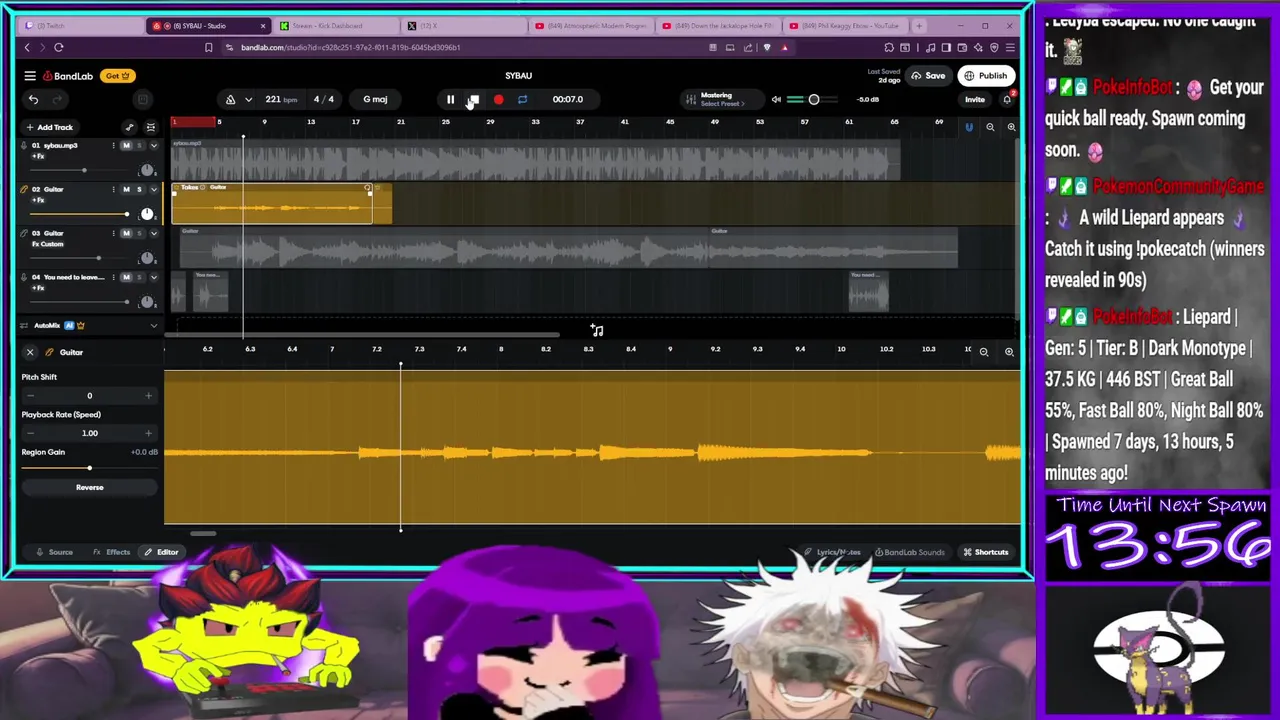Zoom in the editor waveform view

[x=1009, y=352]
